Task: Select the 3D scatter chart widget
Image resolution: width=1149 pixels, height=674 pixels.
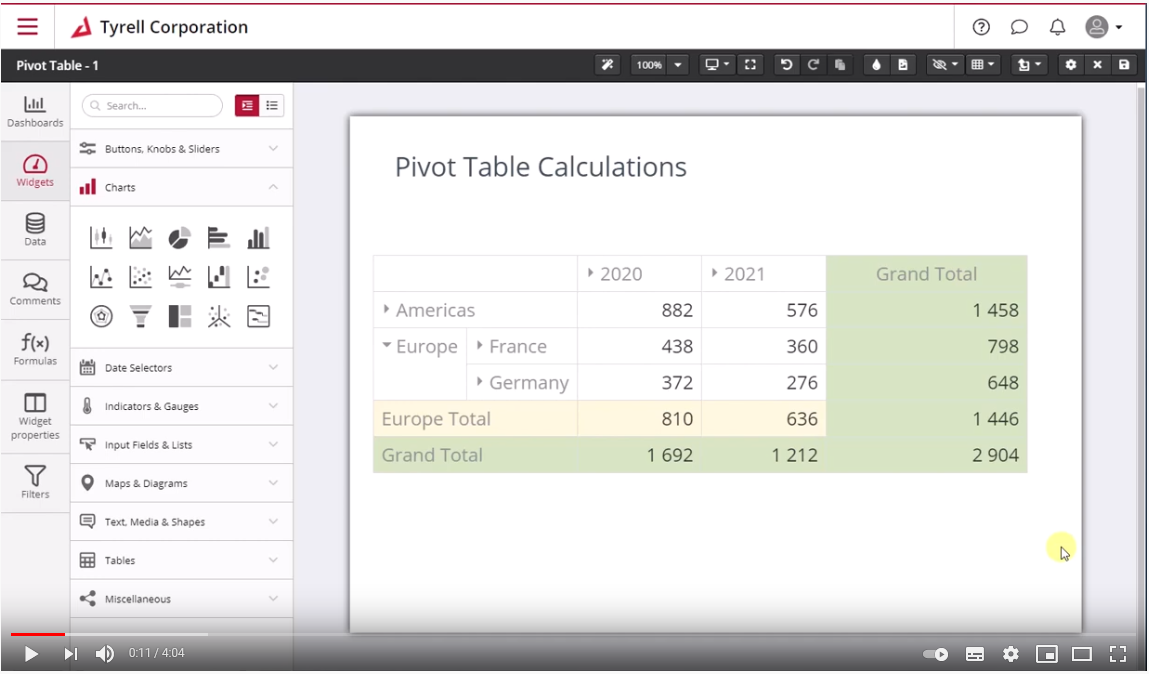Action: [218, 316]
